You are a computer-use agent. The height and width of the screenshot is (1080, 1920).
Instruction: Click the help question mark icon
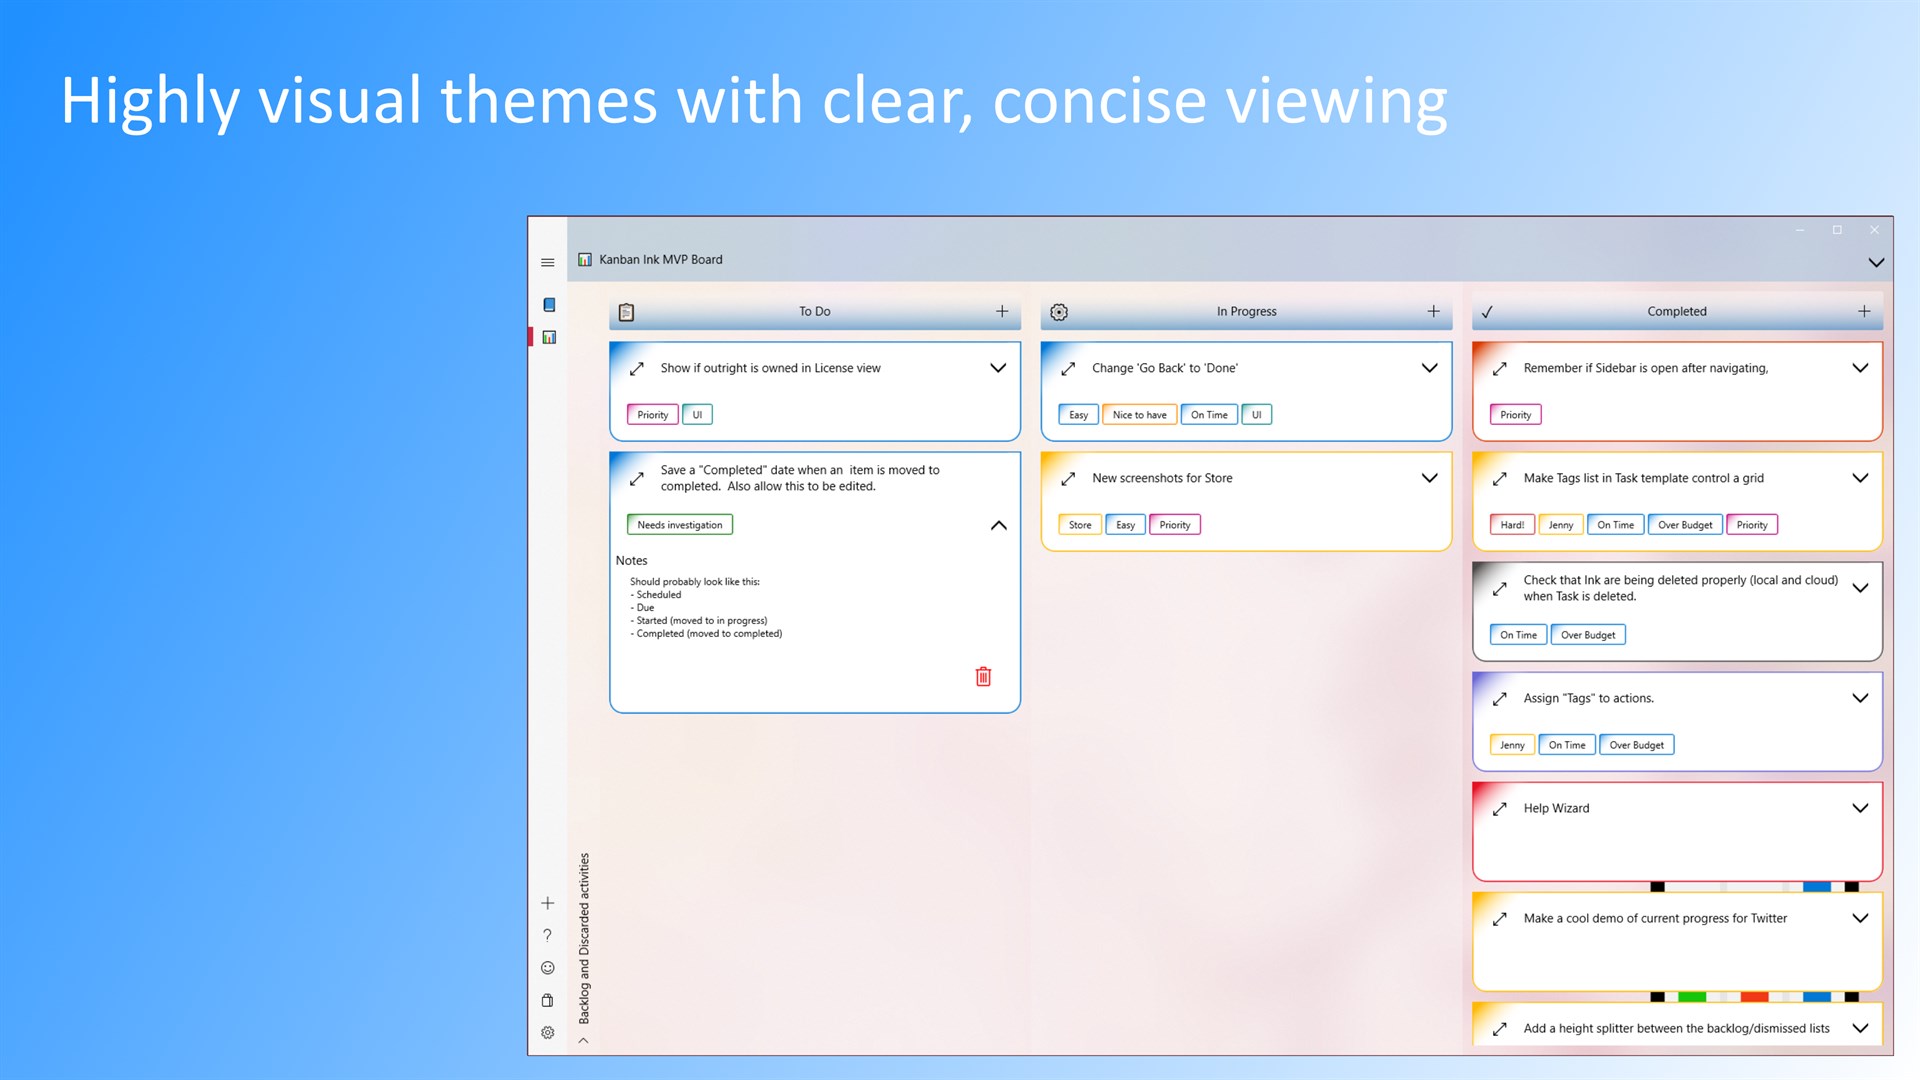[x=547, y=936]
